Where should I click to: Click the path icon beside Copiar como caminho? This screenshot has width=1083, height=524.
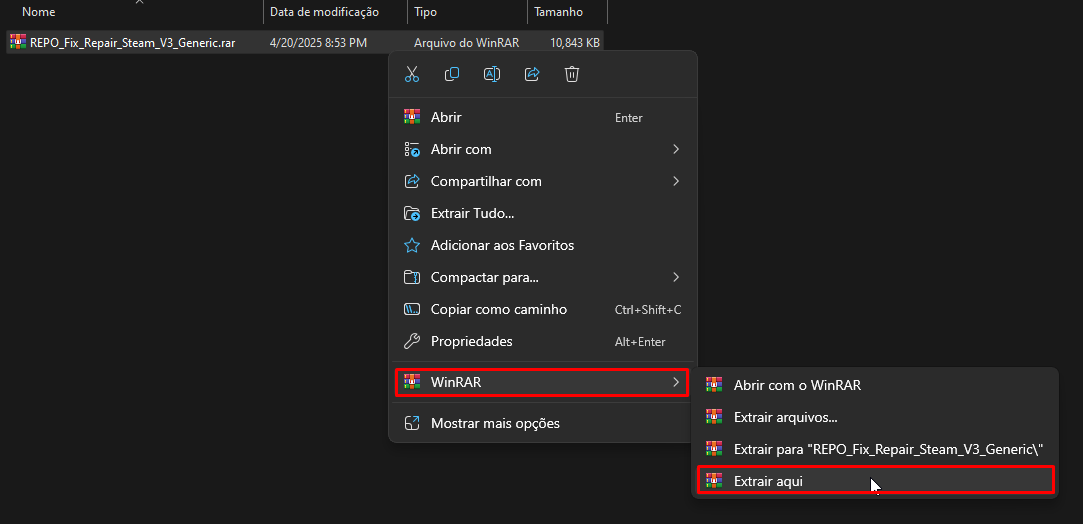(x=412, y=309)
